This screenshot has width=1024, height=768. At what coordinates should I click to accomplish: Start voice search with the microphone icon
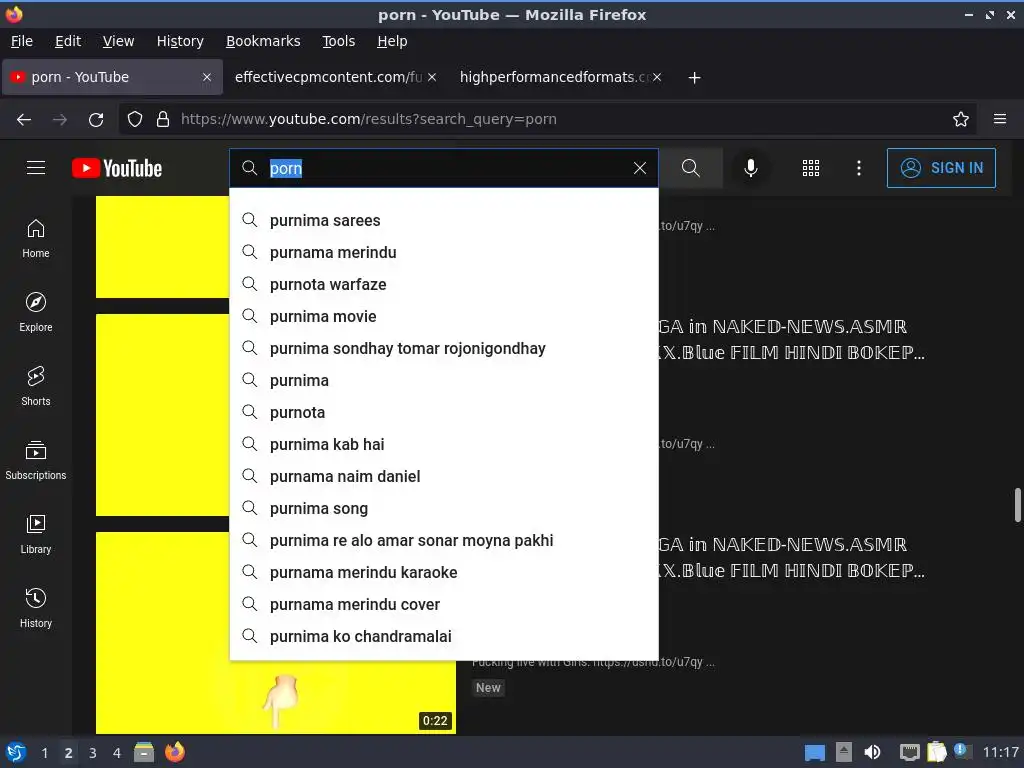(751, 168)
